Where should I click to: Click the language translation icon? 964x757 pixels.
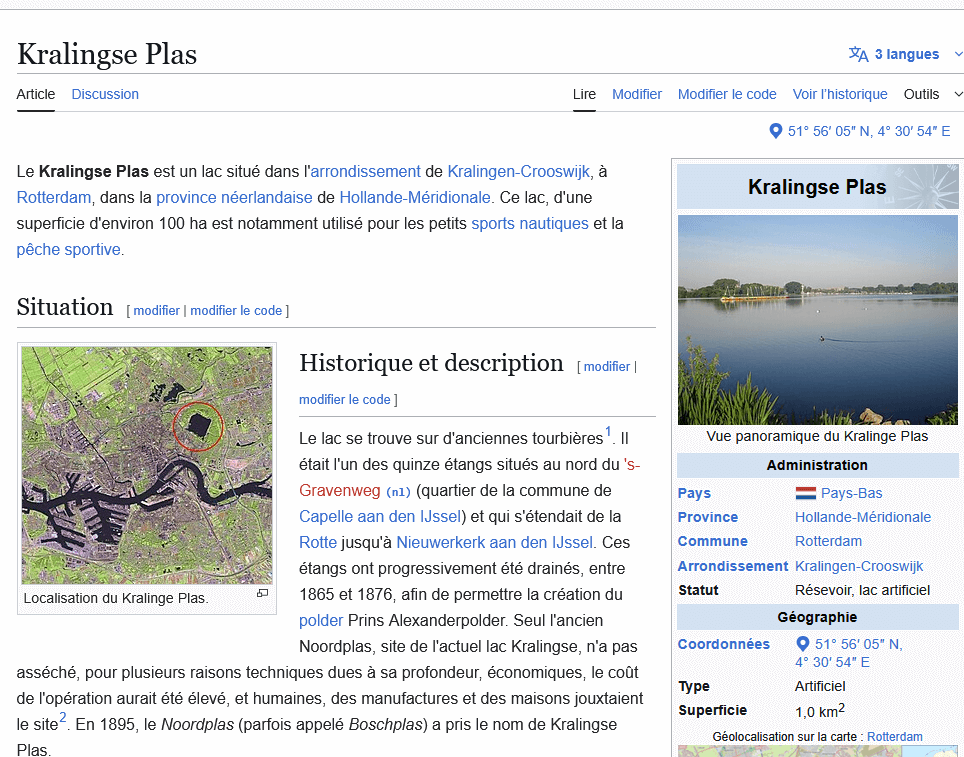[858, 54]
